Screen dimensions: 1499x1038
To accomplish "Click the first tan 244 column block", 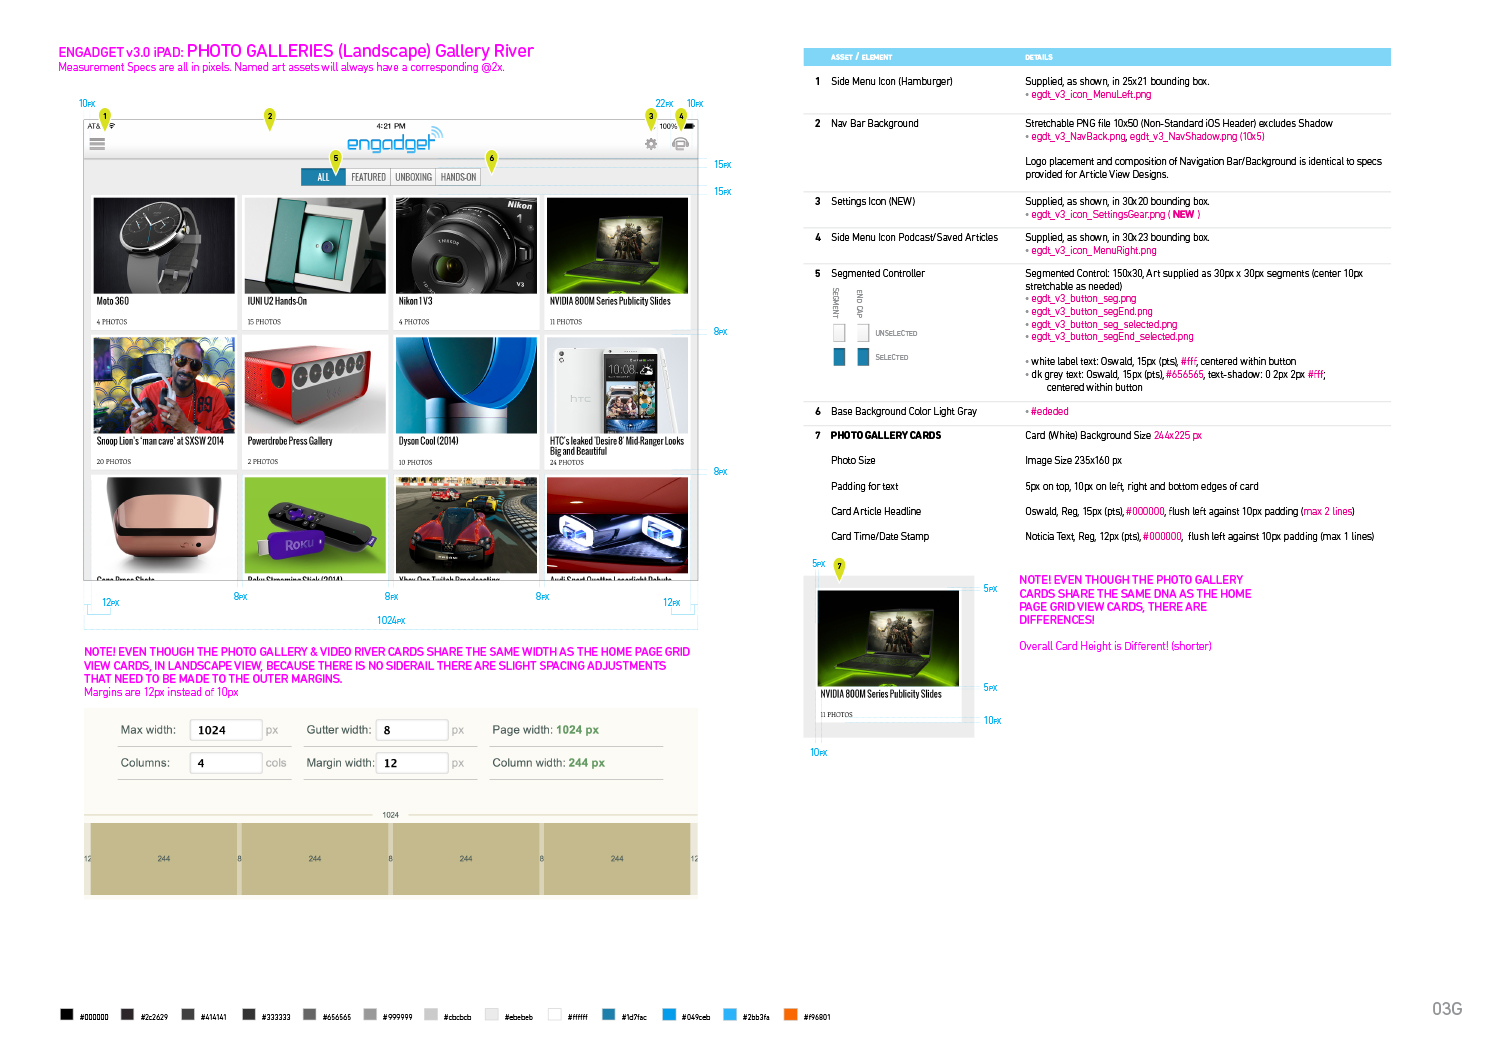I will tap(164, 859).
